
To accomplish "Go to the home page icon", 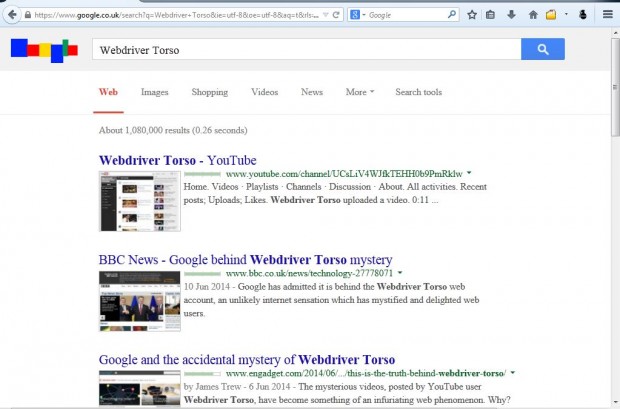I will (533, 15).
